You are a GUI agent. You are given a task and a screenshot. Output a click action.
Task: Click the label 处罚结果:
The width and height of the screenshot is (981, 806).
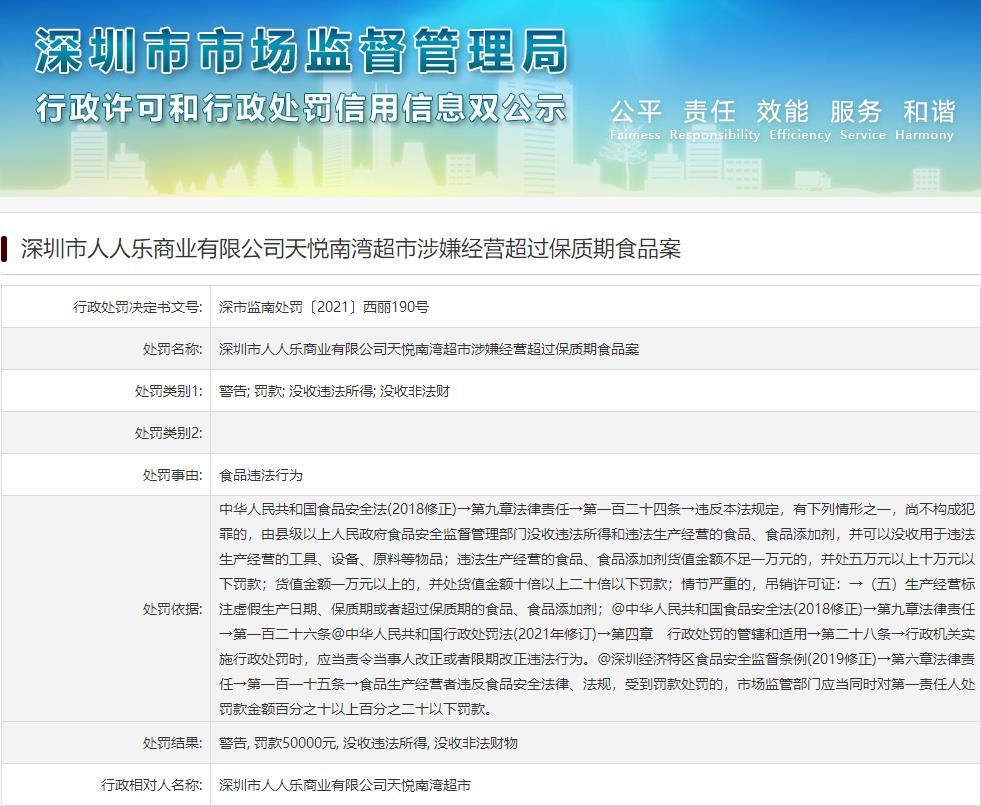[172, 742]
